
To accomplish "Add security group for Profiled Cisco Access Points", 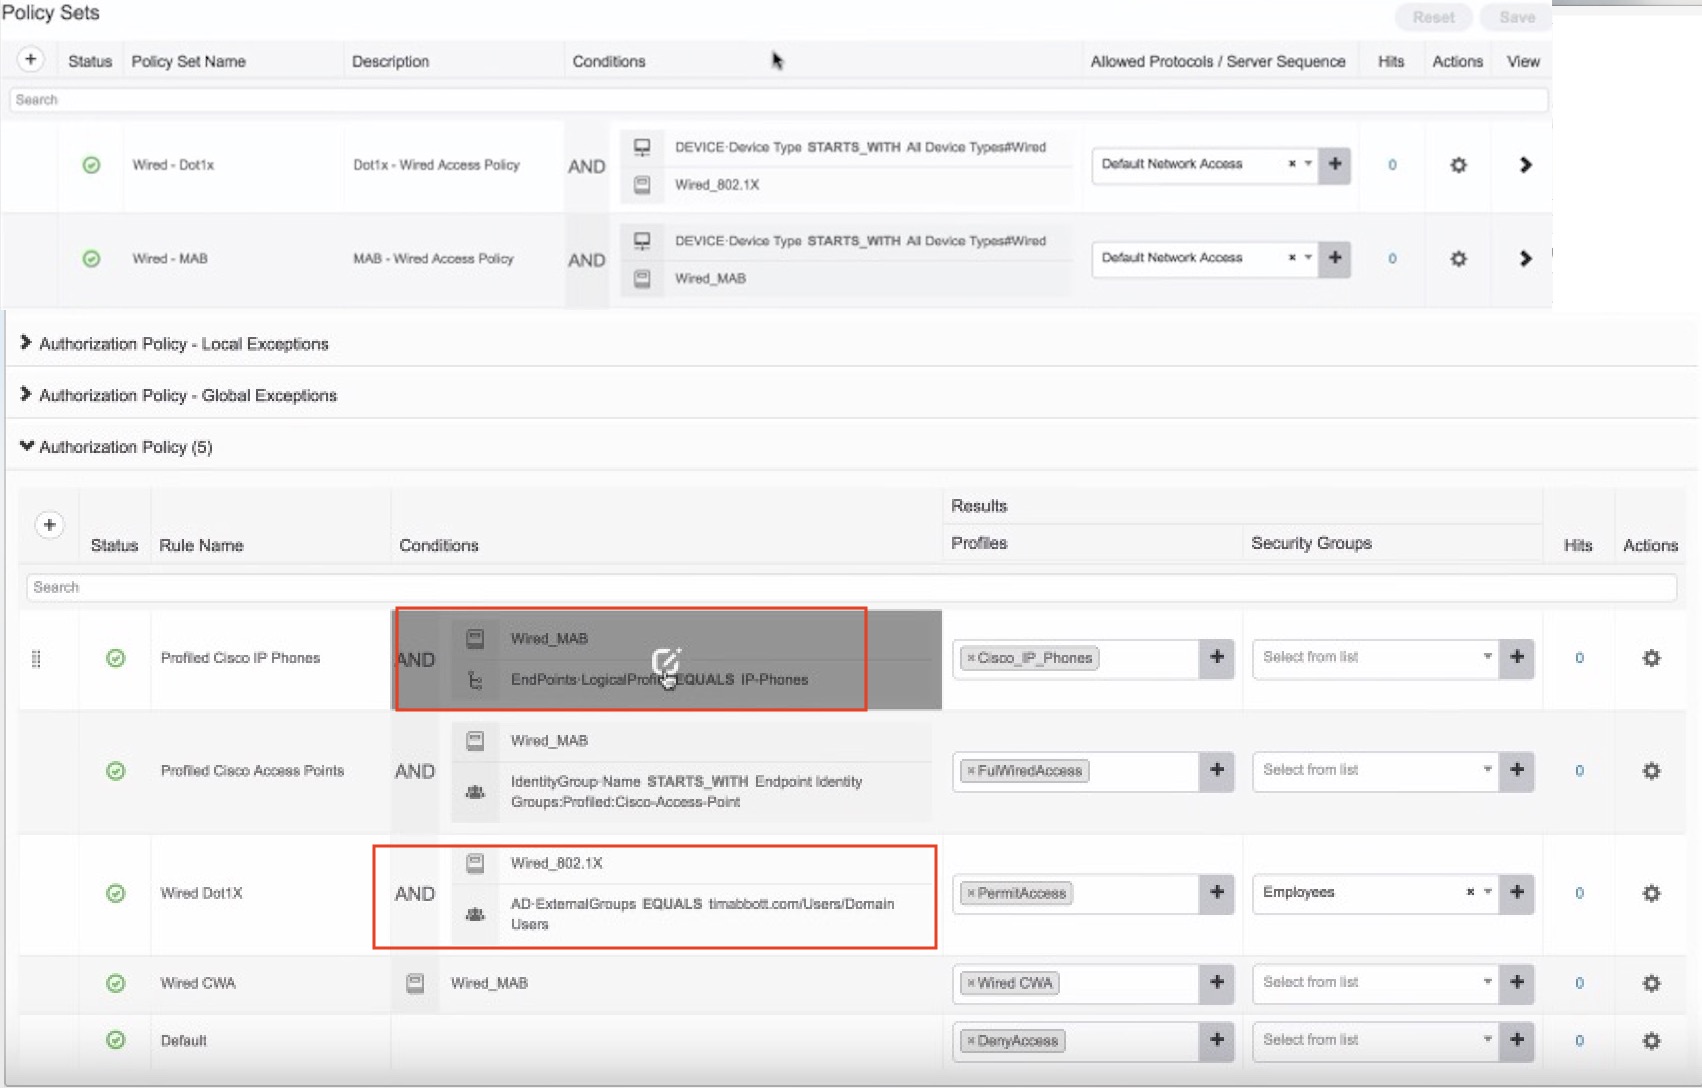I will click(1517, 771).
